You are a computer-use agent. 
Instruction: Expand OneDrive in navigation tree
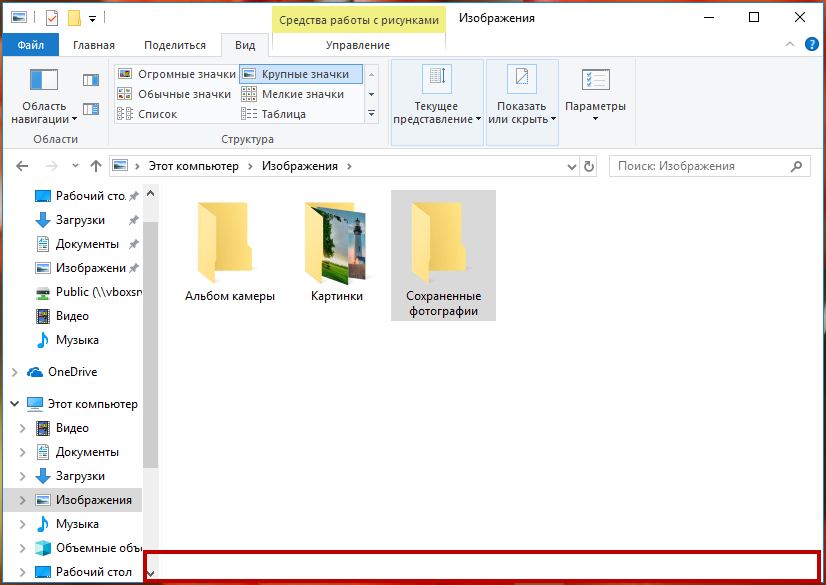14,372
